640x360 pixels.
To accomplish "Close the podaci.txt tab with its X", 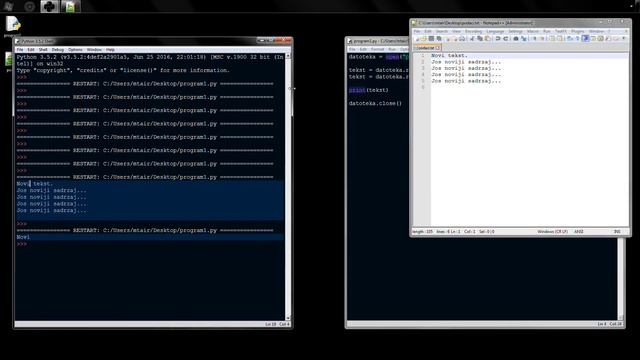I will click(438, 48).
